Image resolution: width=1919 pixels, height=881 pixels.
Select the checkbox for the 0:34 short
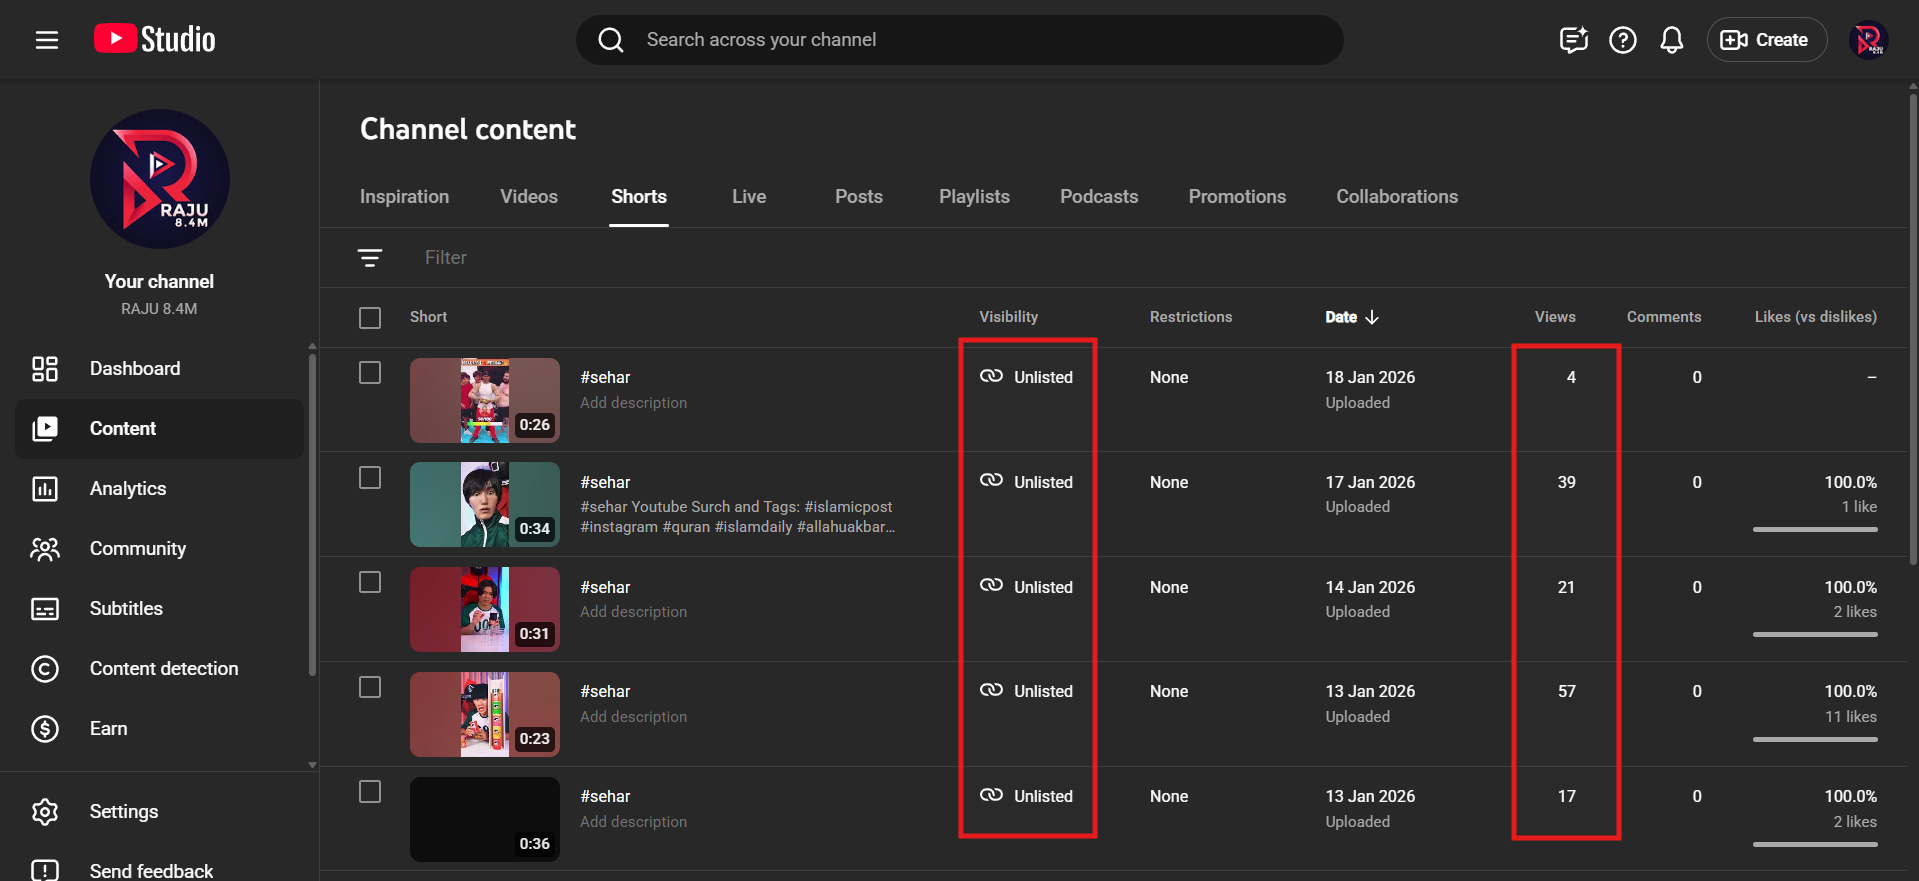click(x=370, y=478)
